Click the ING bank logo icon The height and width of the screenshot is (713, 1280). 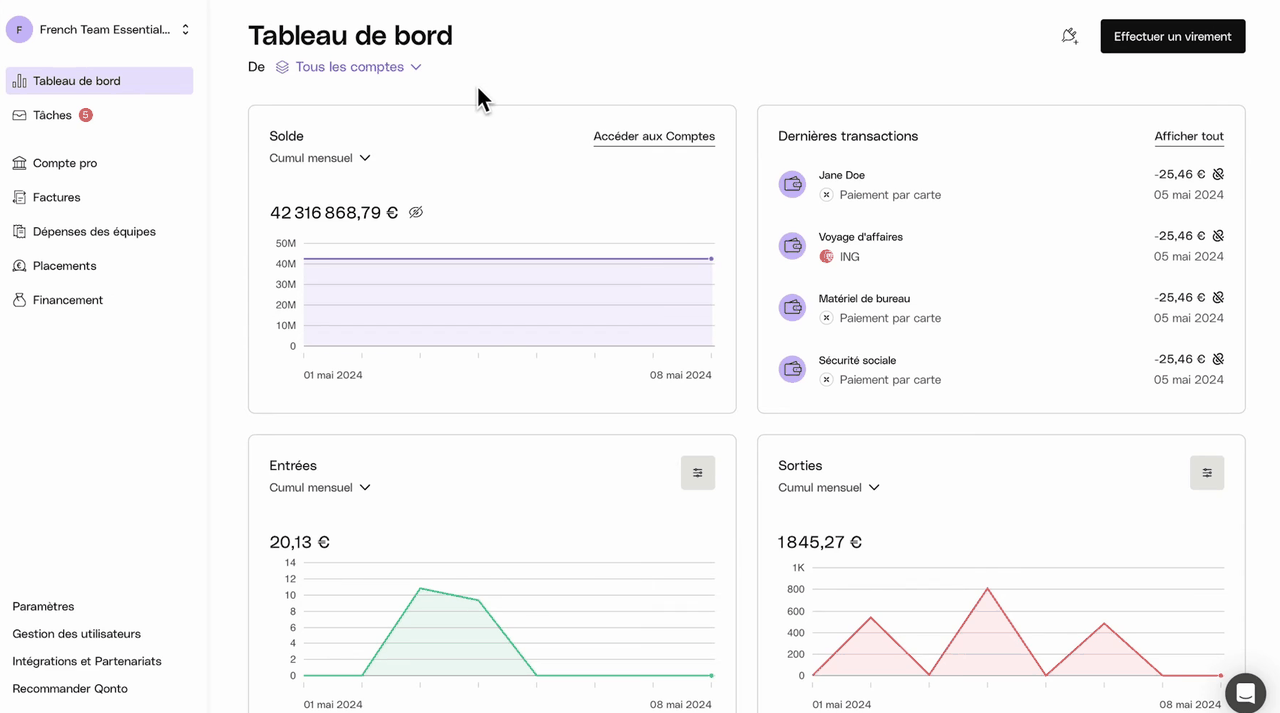pos(826,257)
